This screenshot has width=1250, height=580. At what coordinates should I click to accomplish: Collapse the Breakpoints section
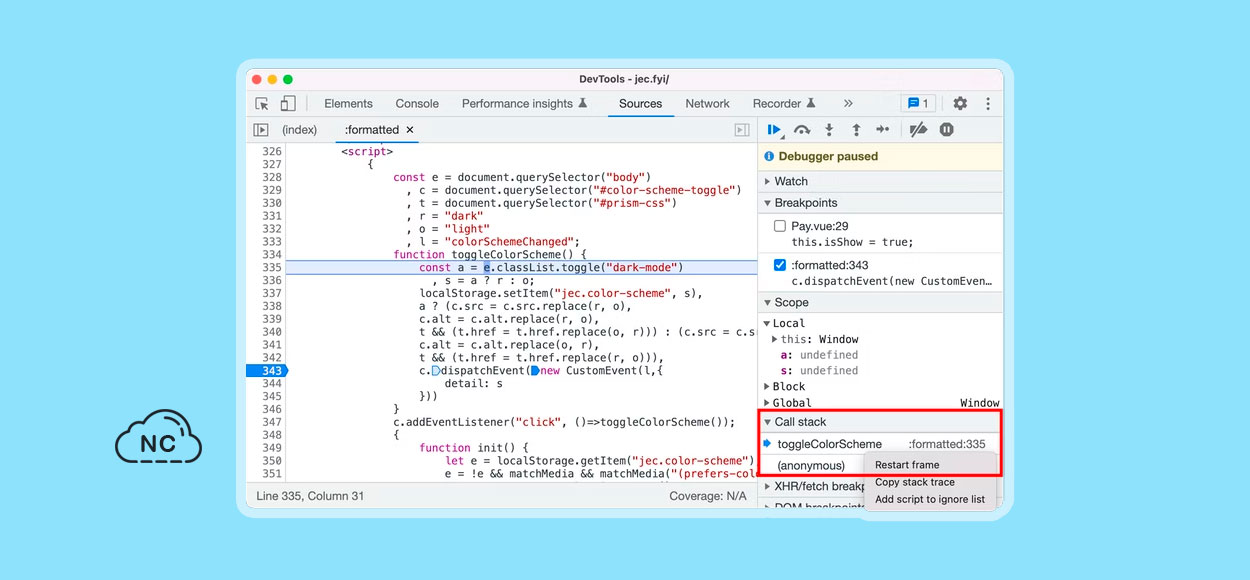[880, 203]
